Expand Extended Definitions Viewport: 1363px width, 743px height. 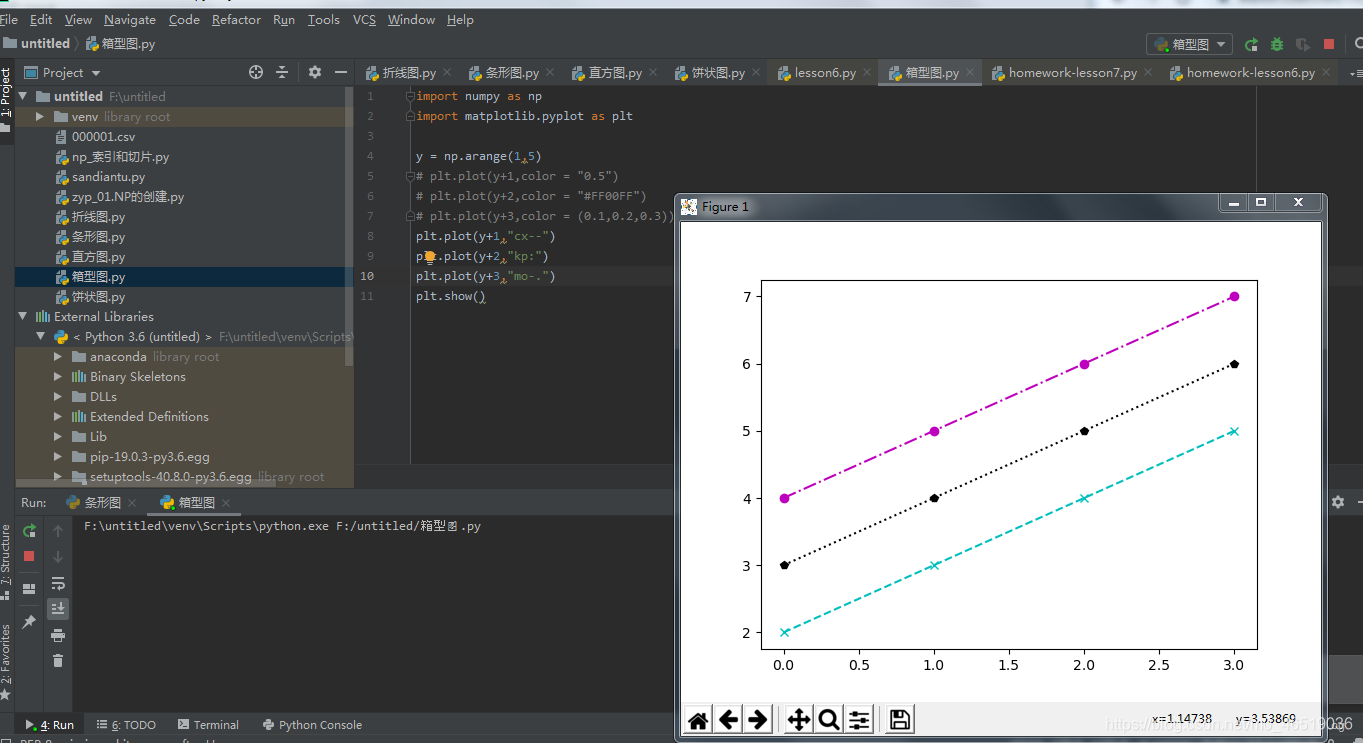[58, 417]
